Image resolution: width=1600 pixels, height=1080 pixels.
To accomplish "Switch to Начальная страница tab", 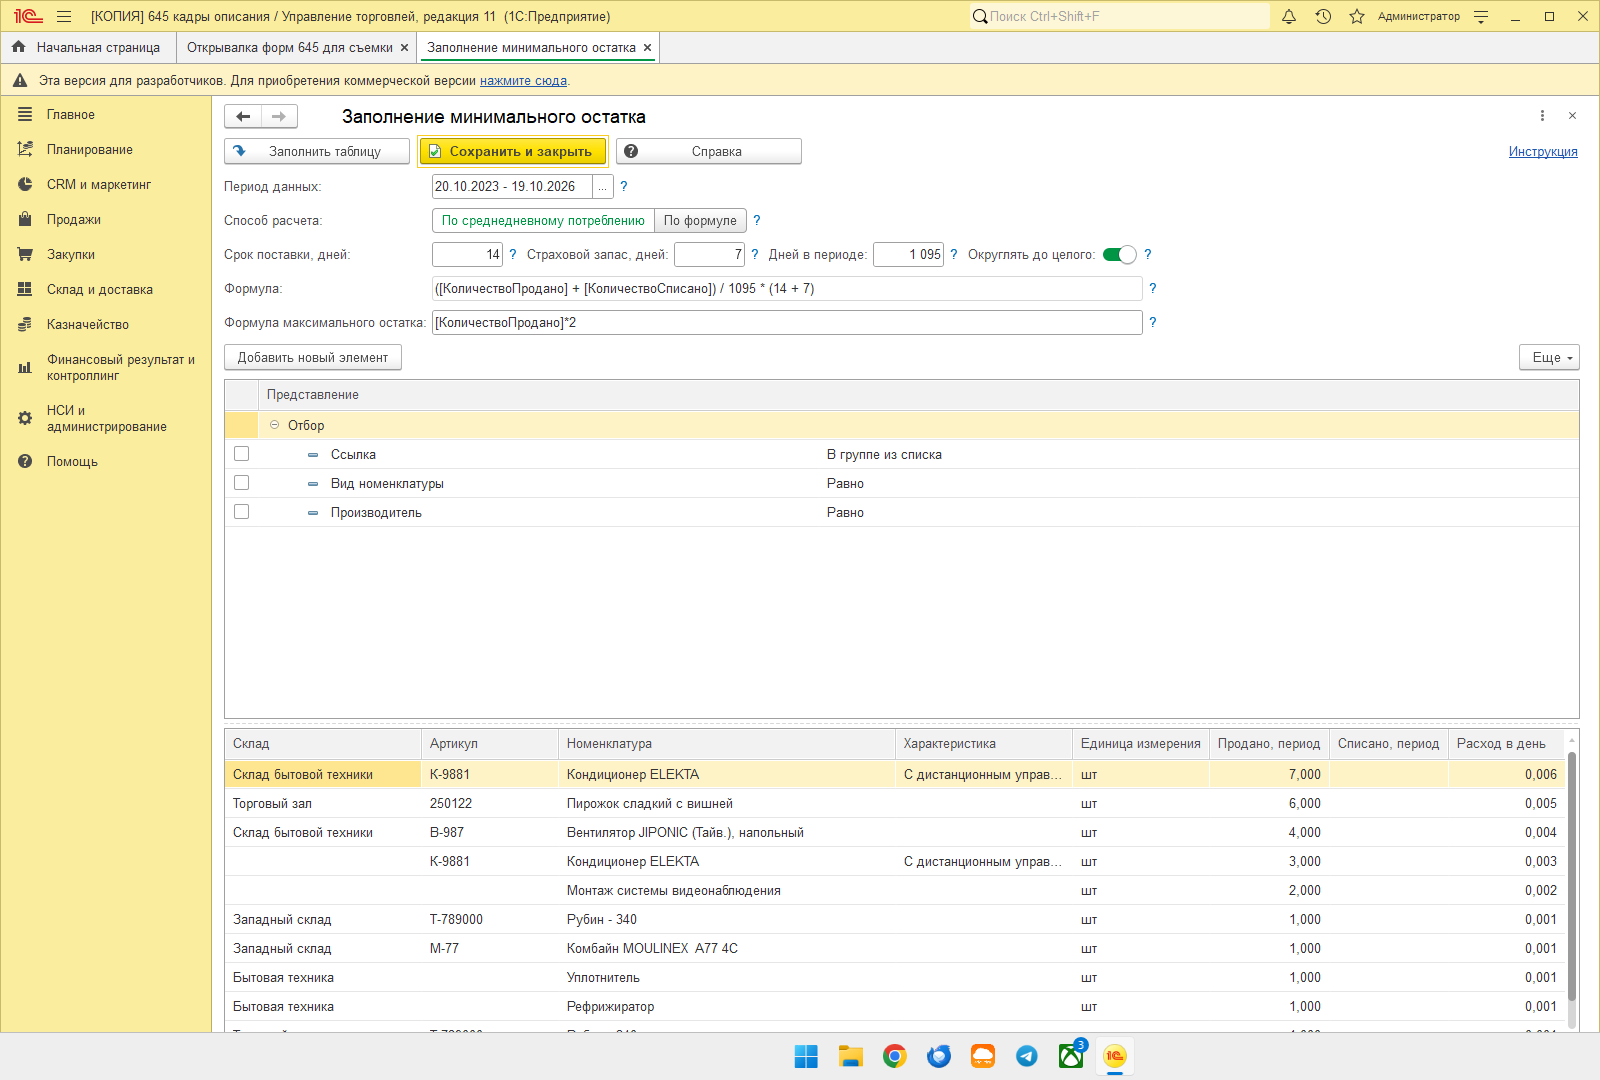I will 88,47.
